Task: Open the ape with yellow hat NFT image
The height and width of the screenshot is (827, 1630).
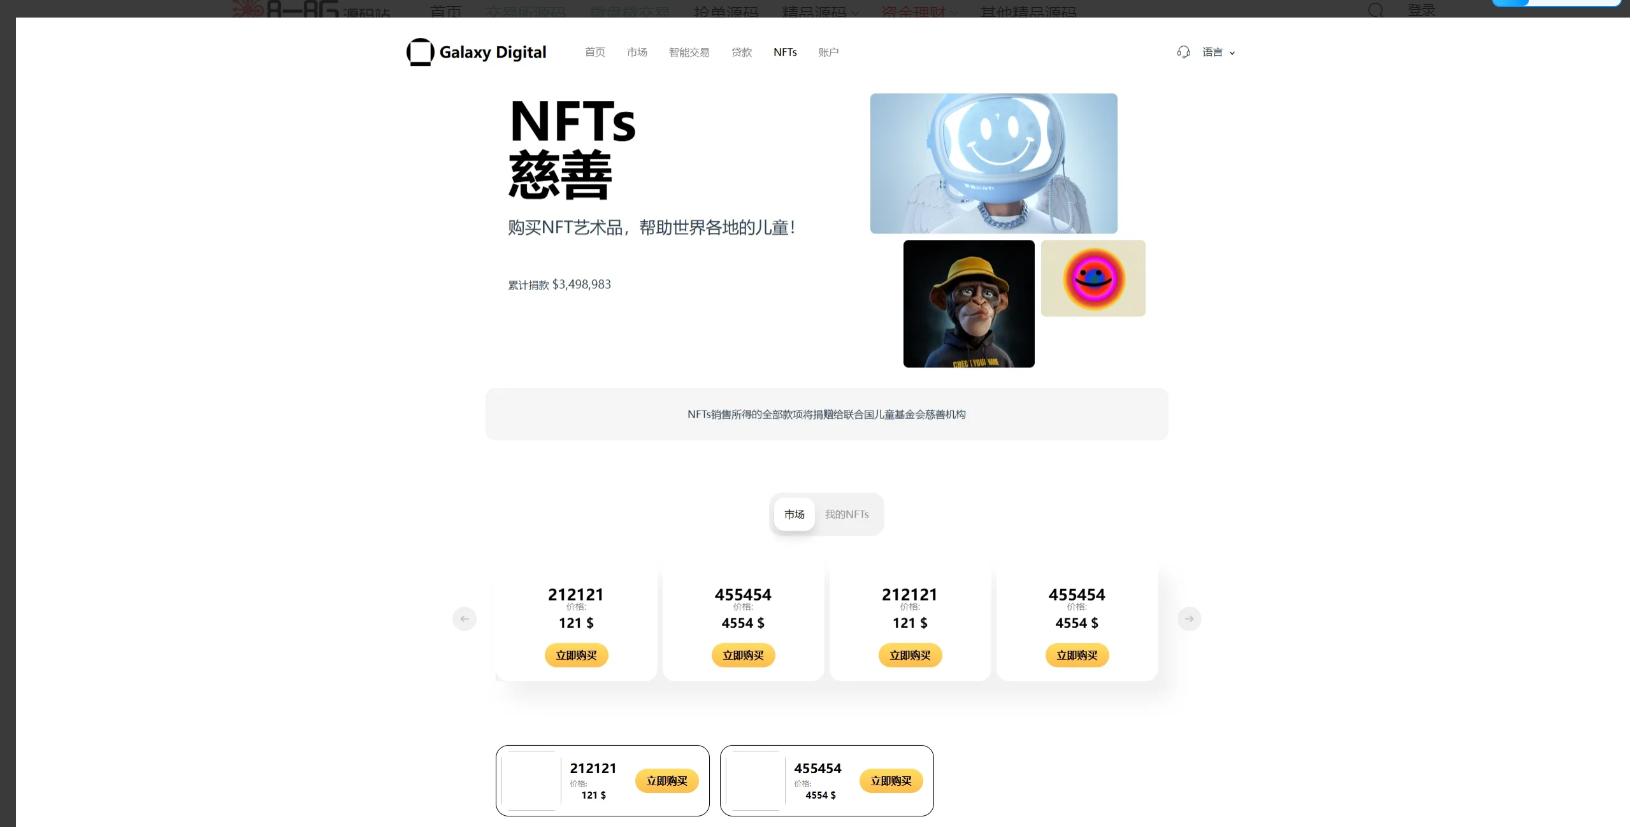Action: (968, 303)
